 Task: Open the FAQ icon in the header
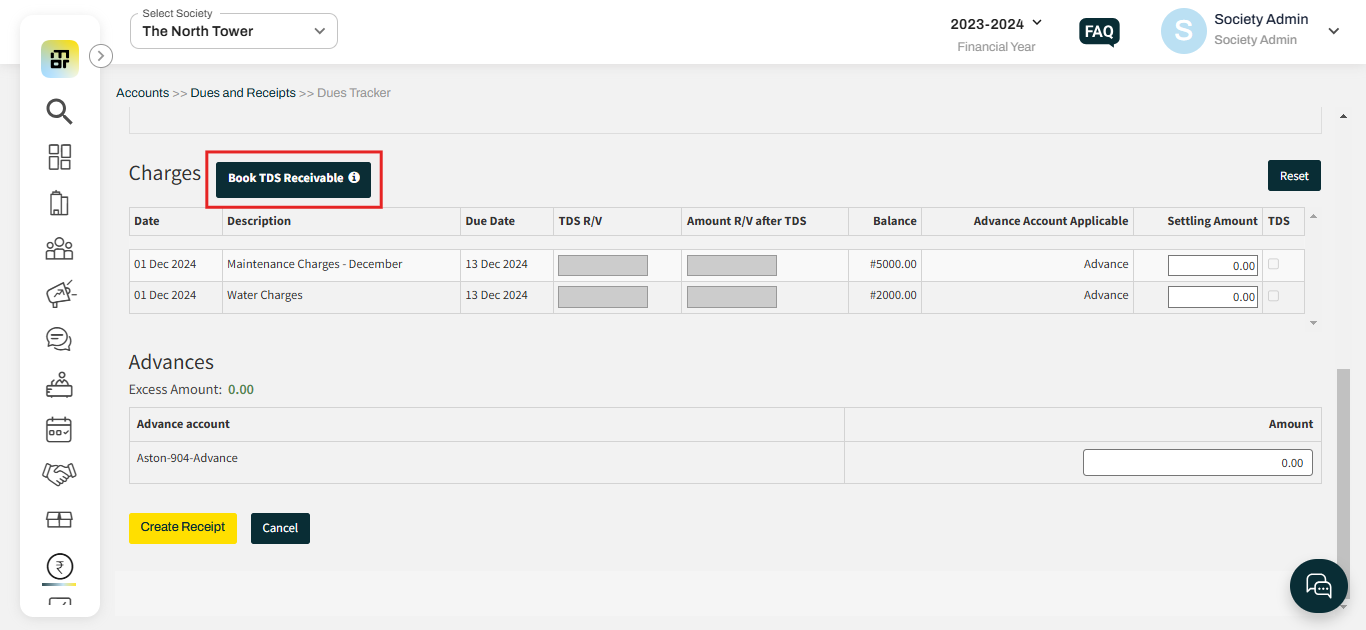[x=1098, y=31]
